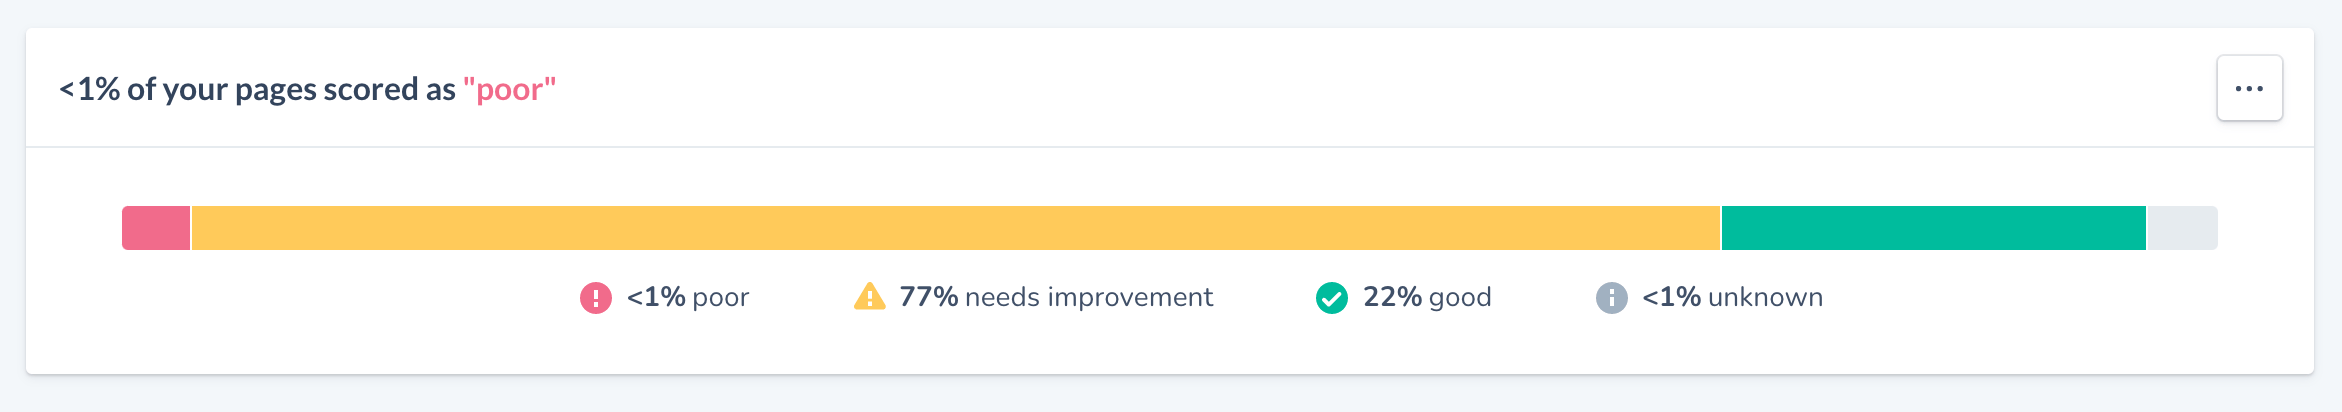Select the green good bar segment
The height and width of the screenshot is (412, 2342).
pyautogui.click(x=1933, y=228)
